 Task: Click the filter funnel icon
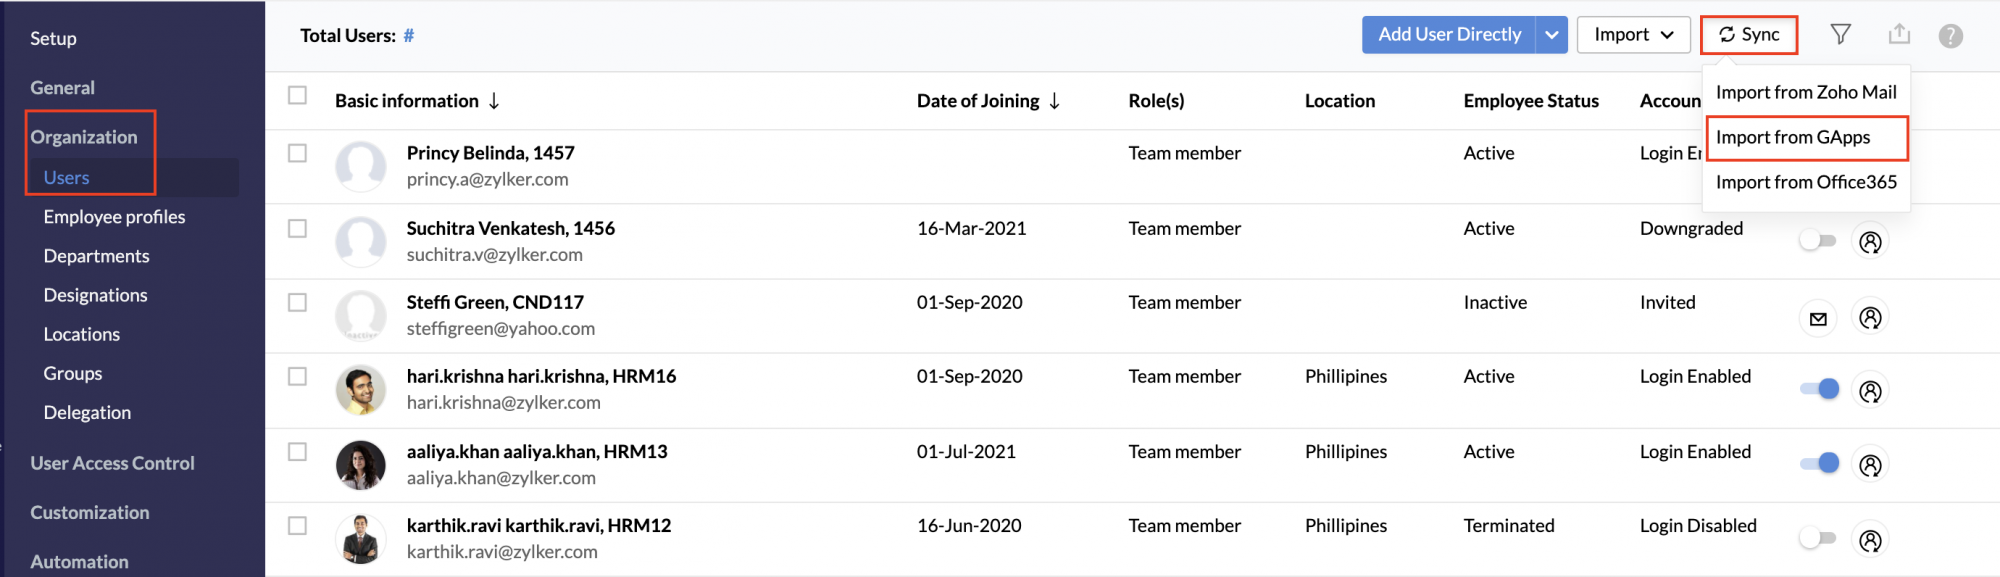(x=1840, y=35)
